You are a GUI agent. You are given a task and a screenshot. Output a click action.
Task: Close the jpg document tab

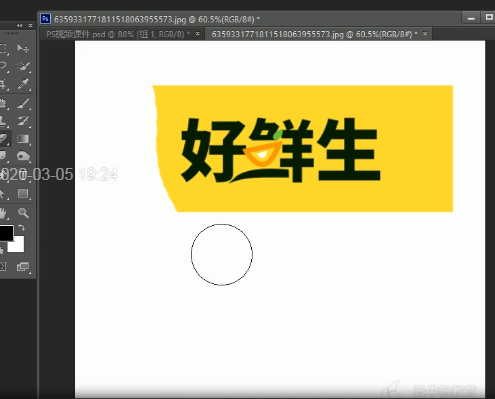(x=425, y=34)
